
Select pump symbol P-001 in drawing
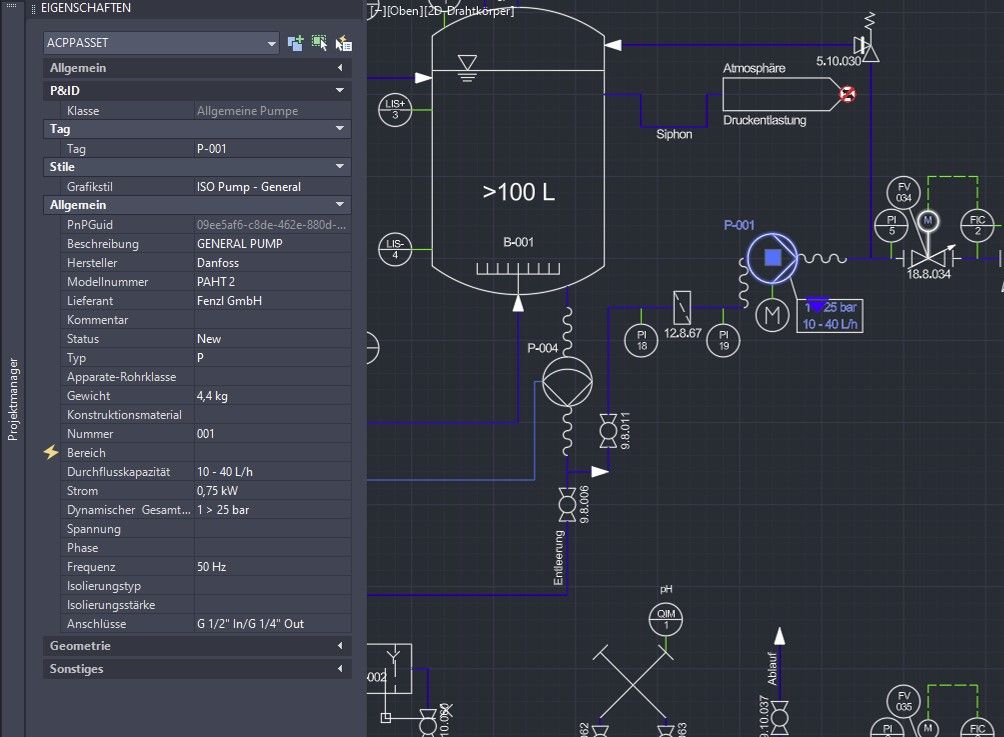coord(772,258)
